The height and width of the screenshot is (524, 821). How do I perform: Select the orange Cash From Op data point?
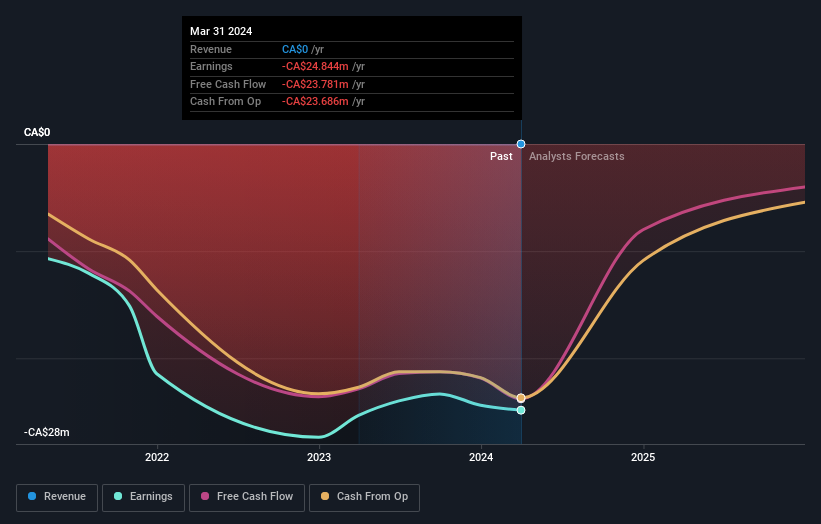[521, 398]
